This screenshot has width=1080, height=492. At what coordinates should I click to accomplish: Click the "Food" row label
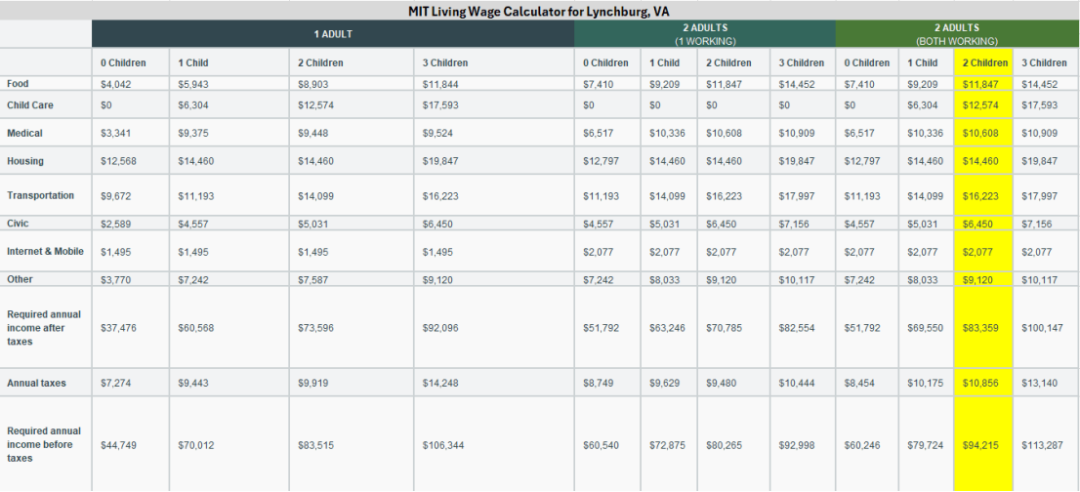coord(18,84)
